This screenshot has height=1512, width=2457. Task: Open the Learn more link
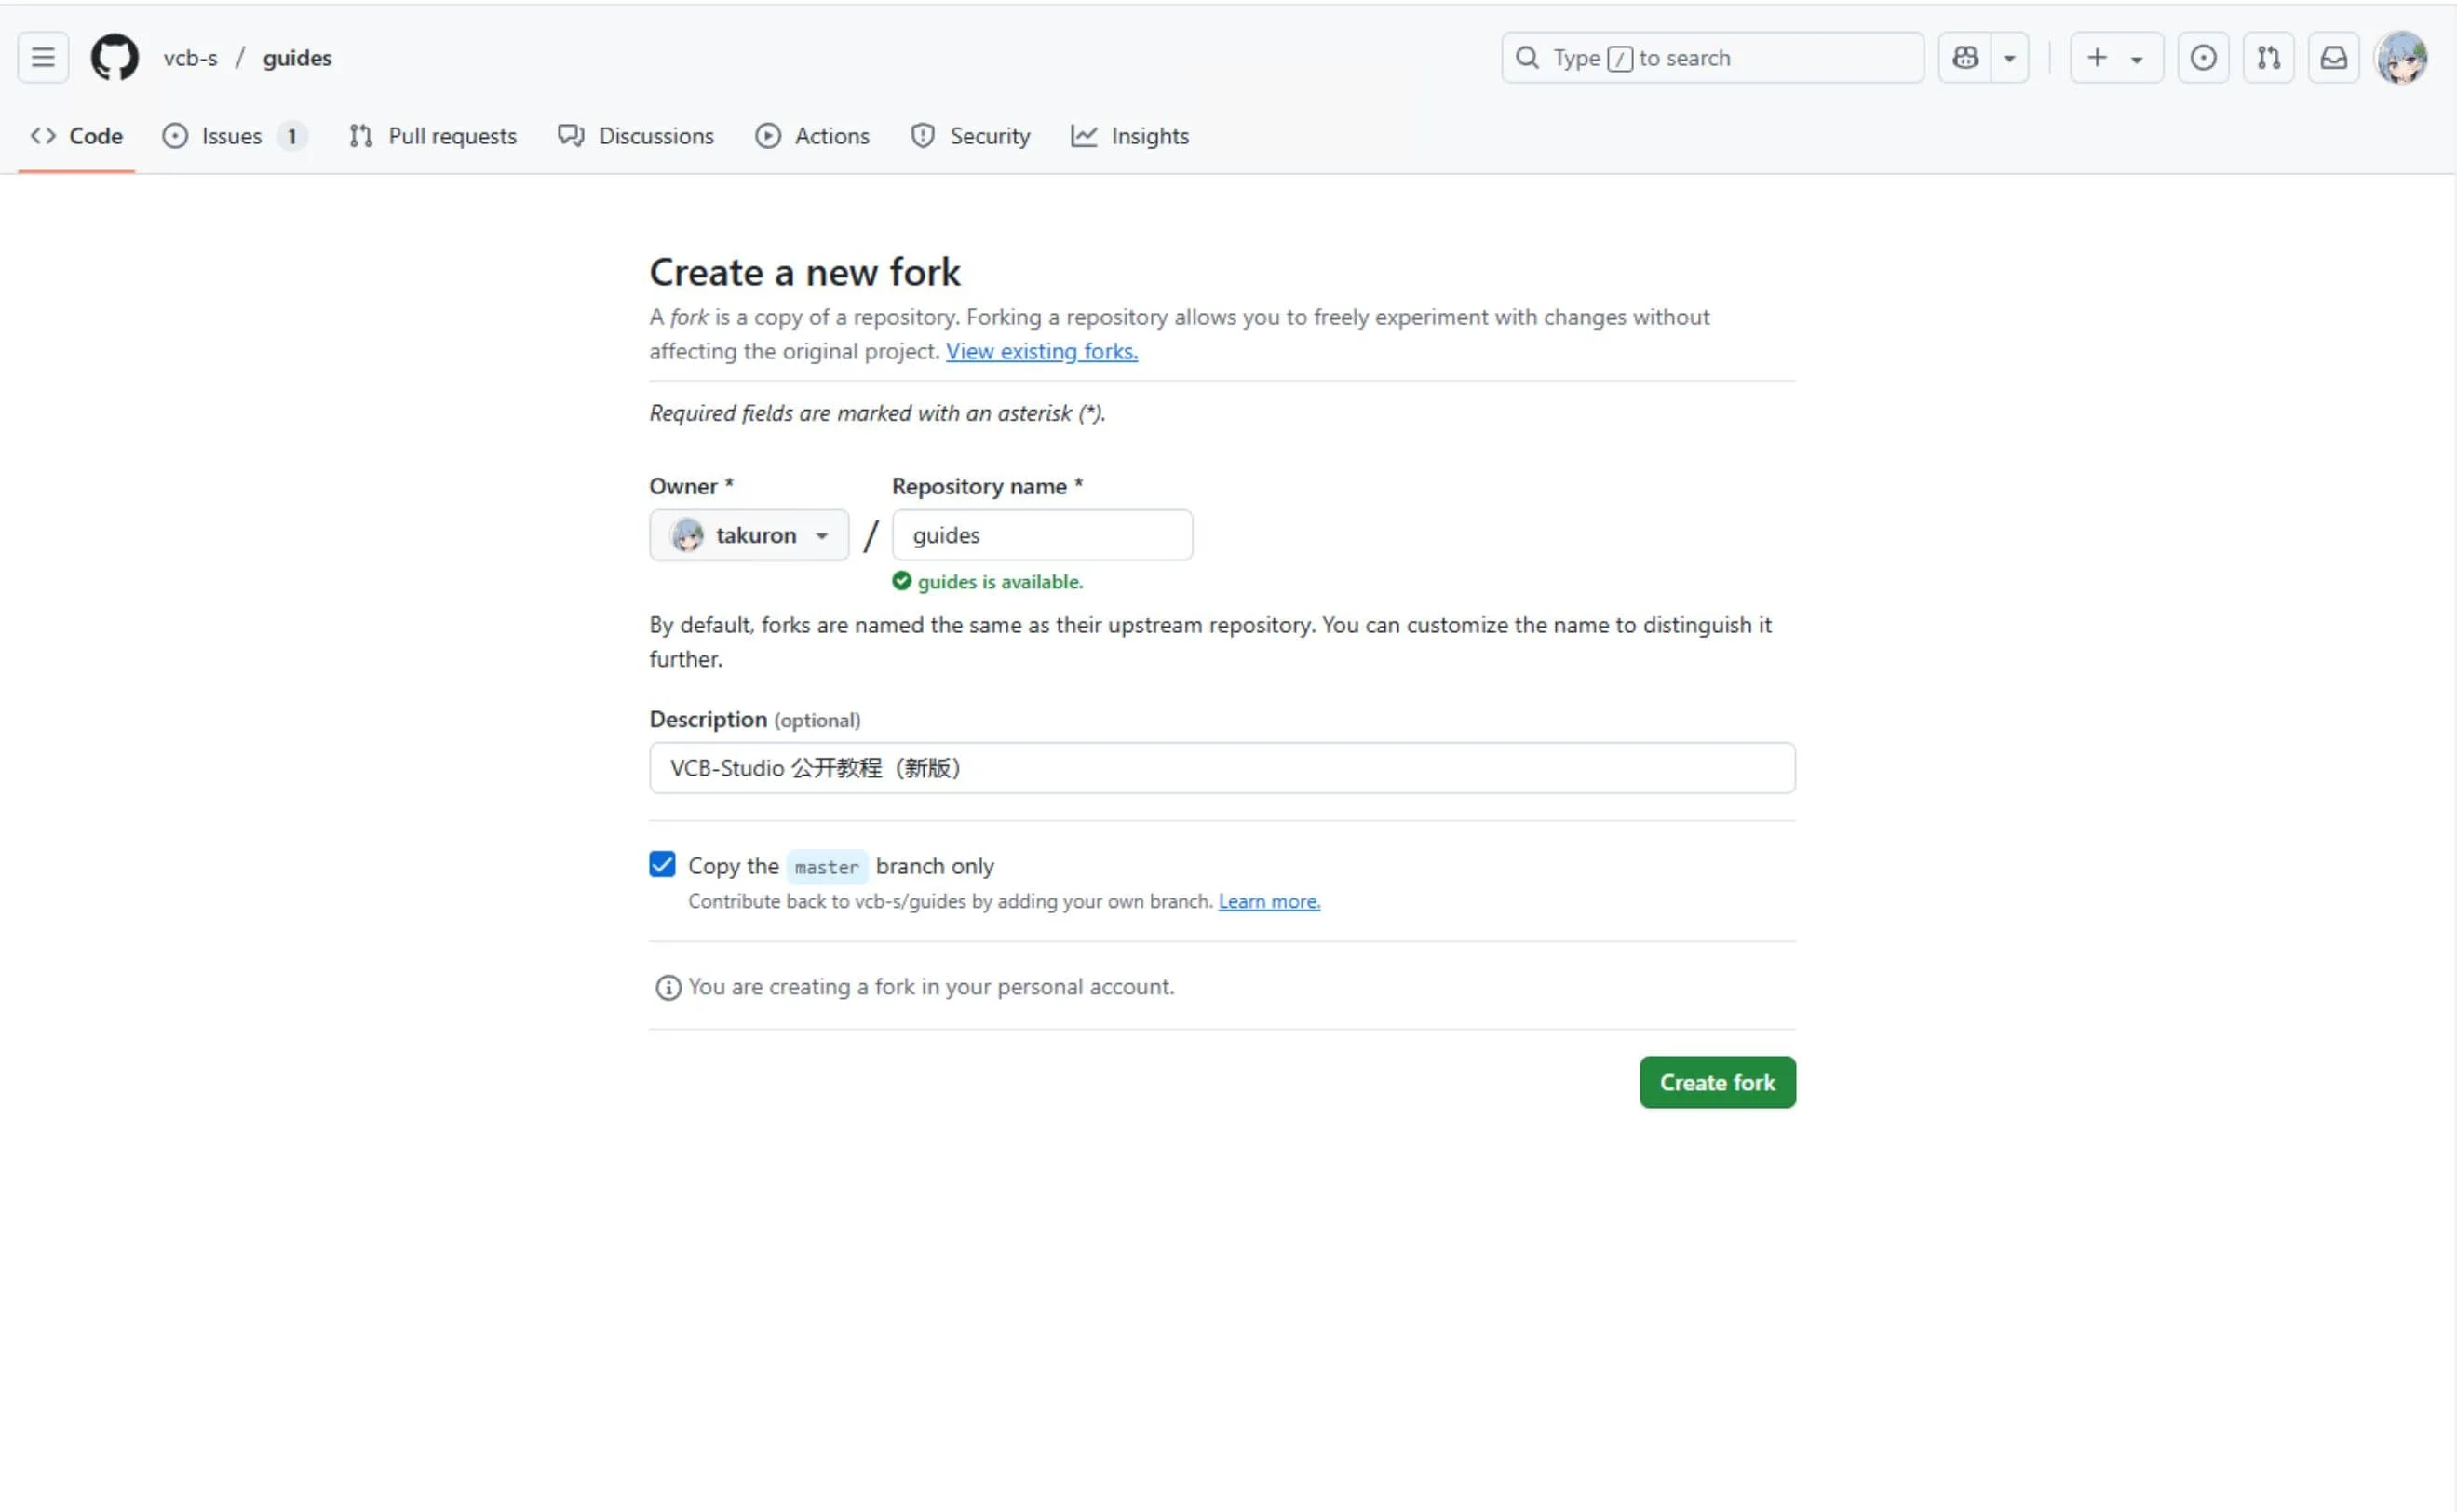coord(1269,901)
